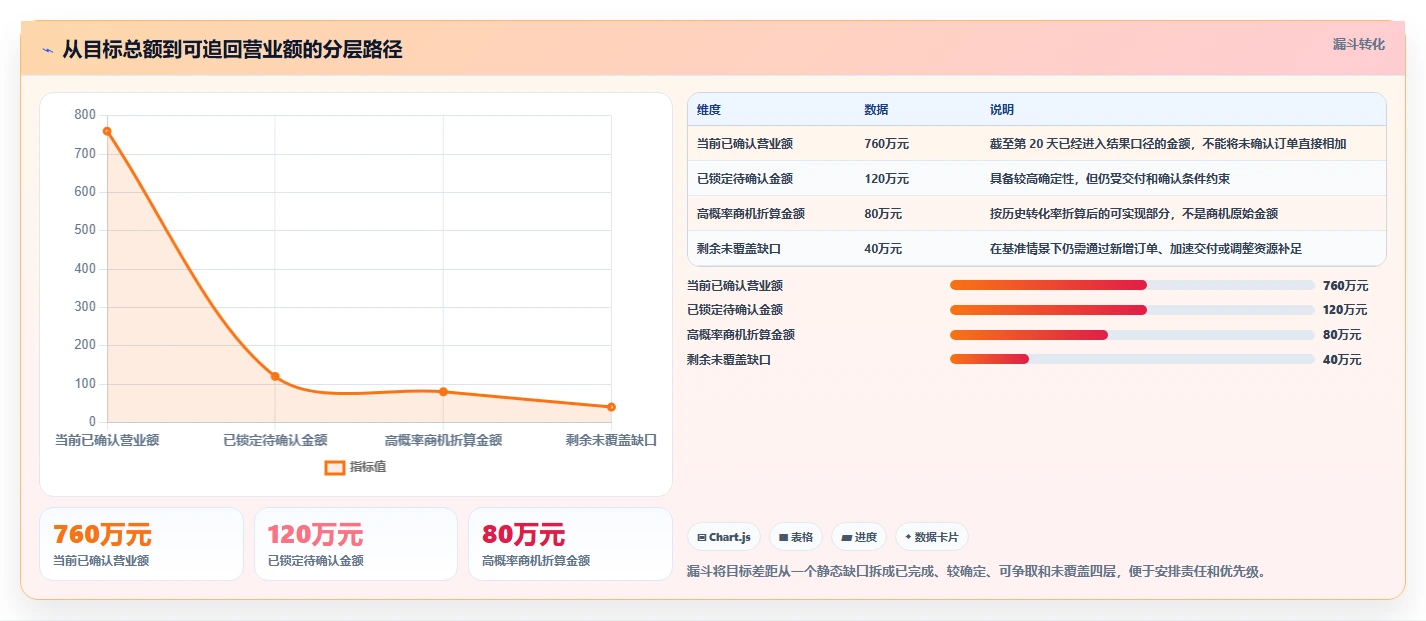Image resolution: width=1426 pixels, height=621 pixels.
Task: Click table cell 剩余未覆盖缺口
Action: 739,249
